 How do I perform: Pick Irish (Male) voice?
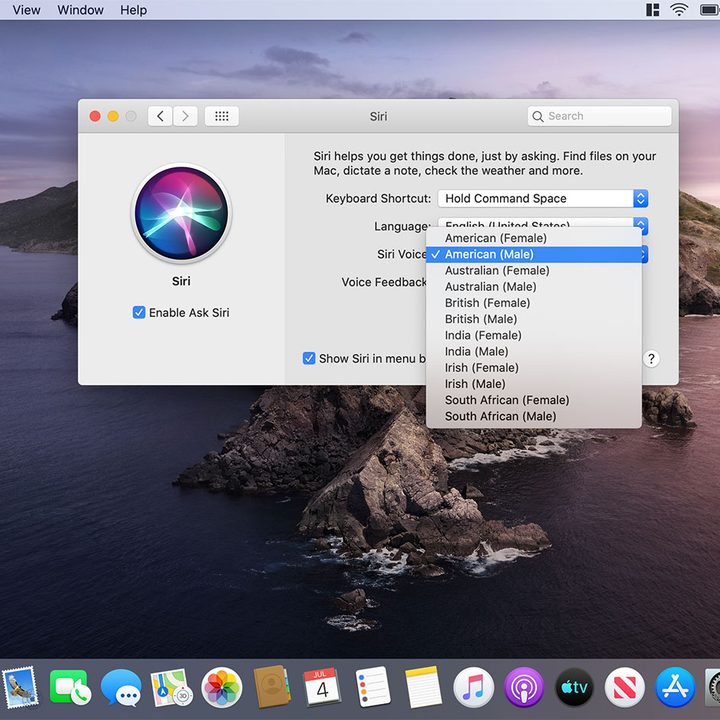click(534, 384)
